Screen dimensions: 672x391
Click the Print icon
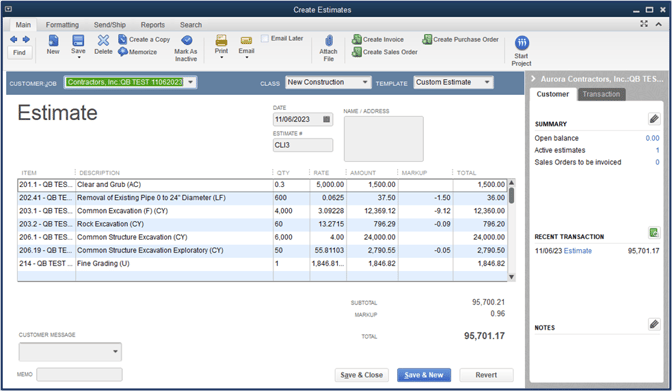221,41
